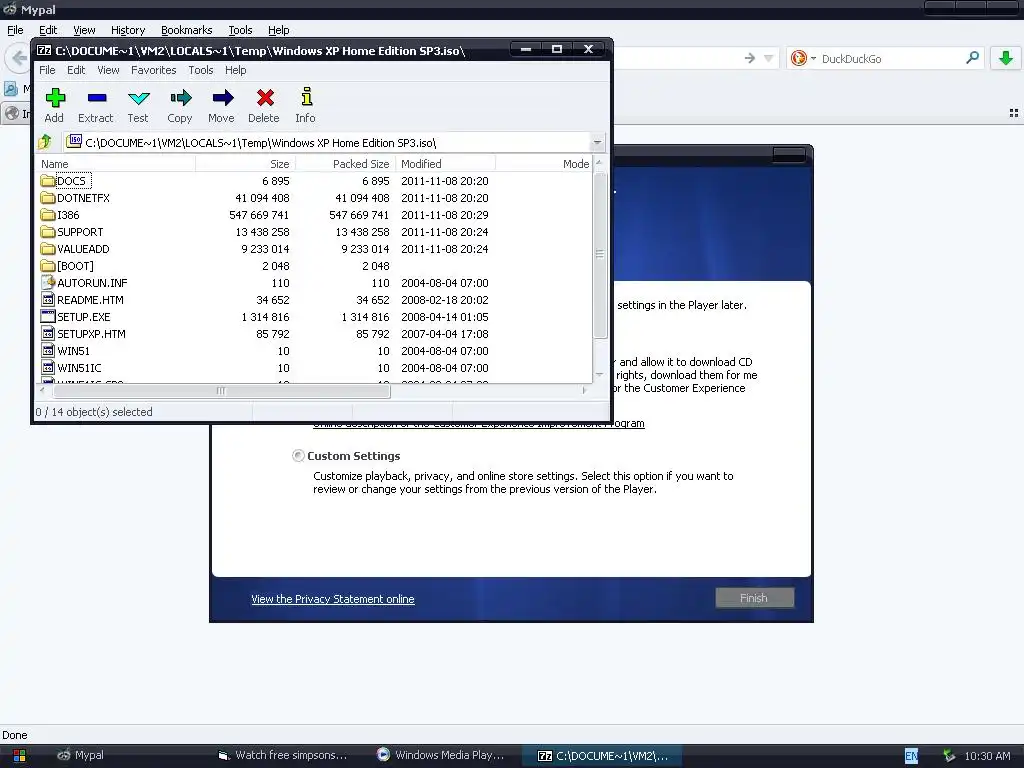The height and width of the screenshot is (768, 1024).
Task: Click the Extract toolbar icon
Action: click(x=97, y=98)
